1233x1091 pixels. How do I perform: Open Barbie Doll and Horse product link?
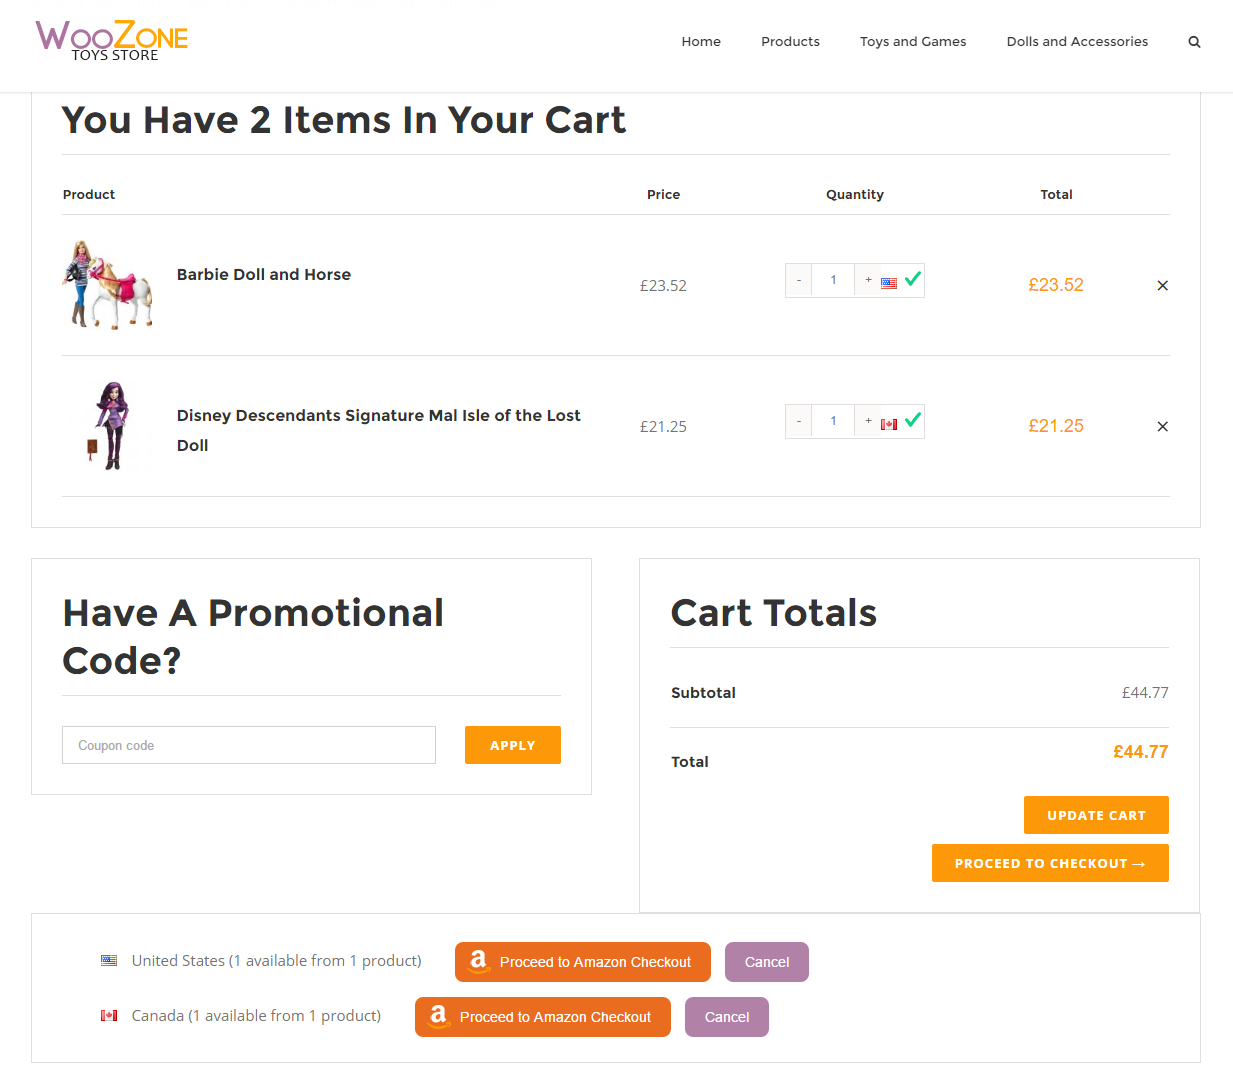(x=264, y=275)
